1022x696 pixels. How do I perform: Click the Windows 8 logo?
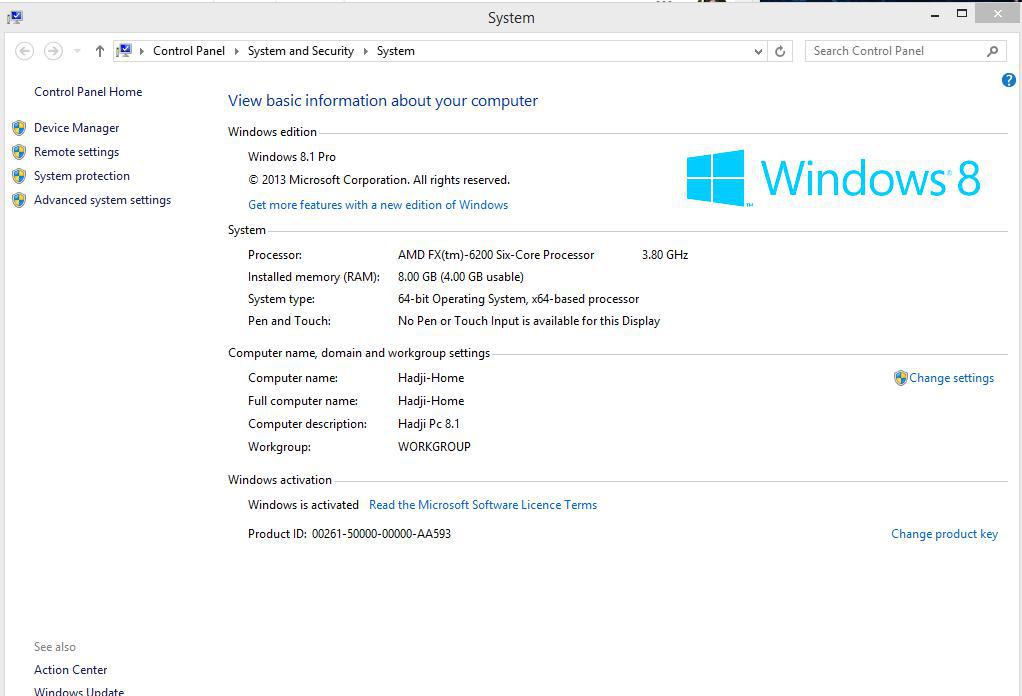tap(833, 178)
